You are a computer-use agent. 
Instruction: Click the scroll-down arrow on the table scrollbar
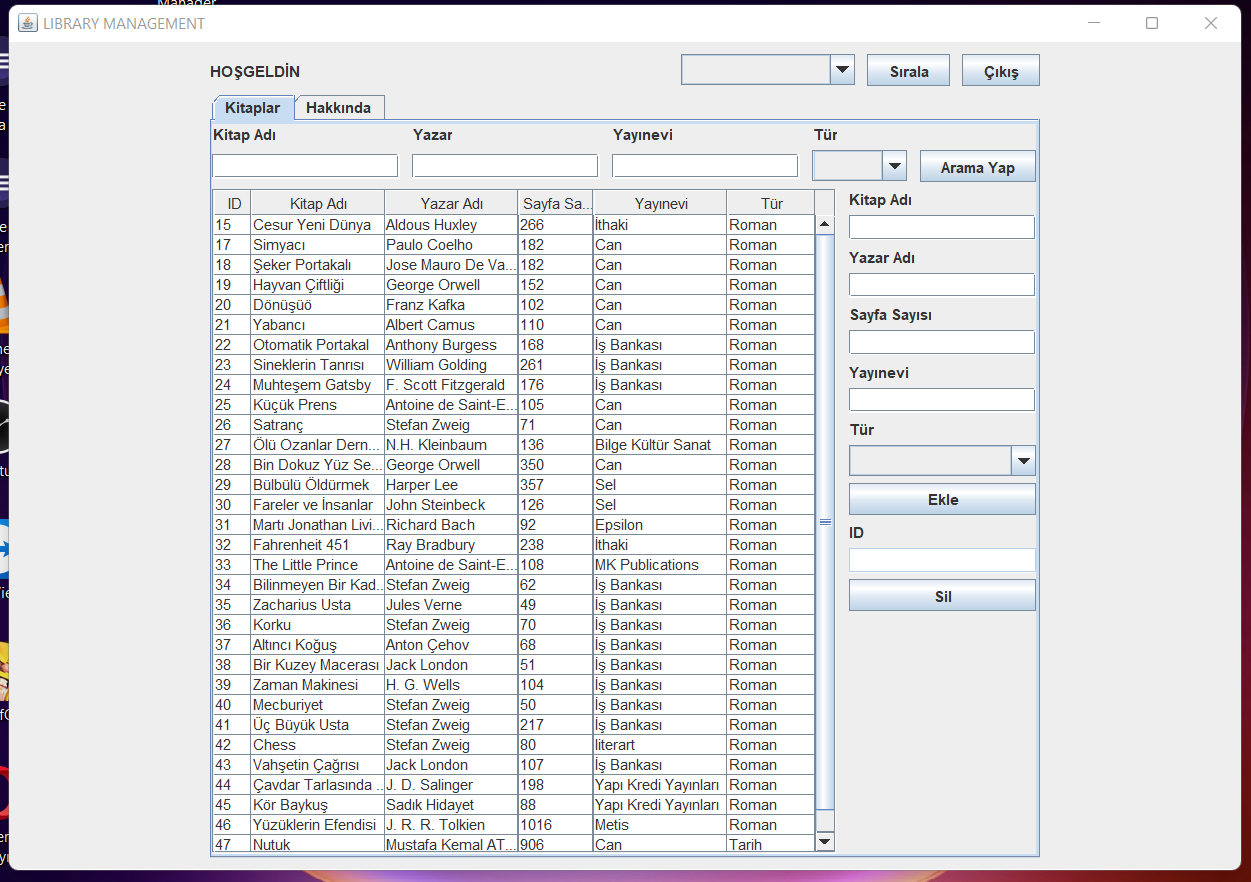(825, 841)
